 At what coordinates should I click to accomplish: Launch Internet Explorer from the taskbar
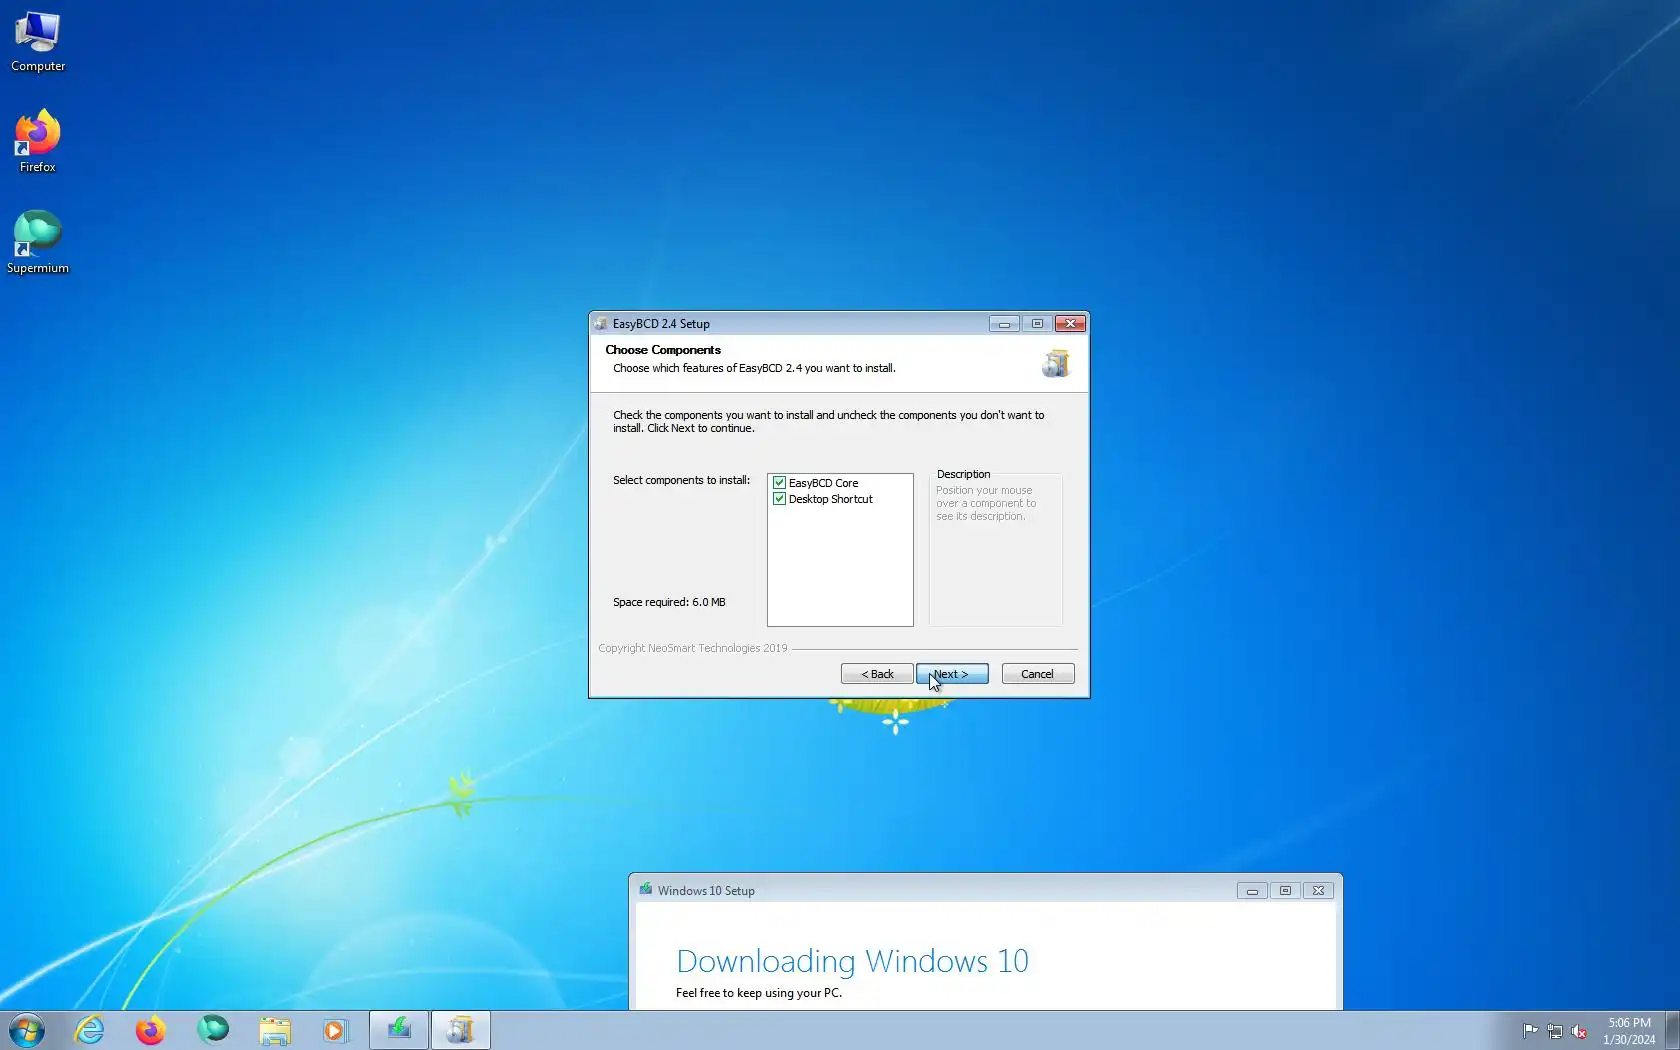(x=89, y=1030)
